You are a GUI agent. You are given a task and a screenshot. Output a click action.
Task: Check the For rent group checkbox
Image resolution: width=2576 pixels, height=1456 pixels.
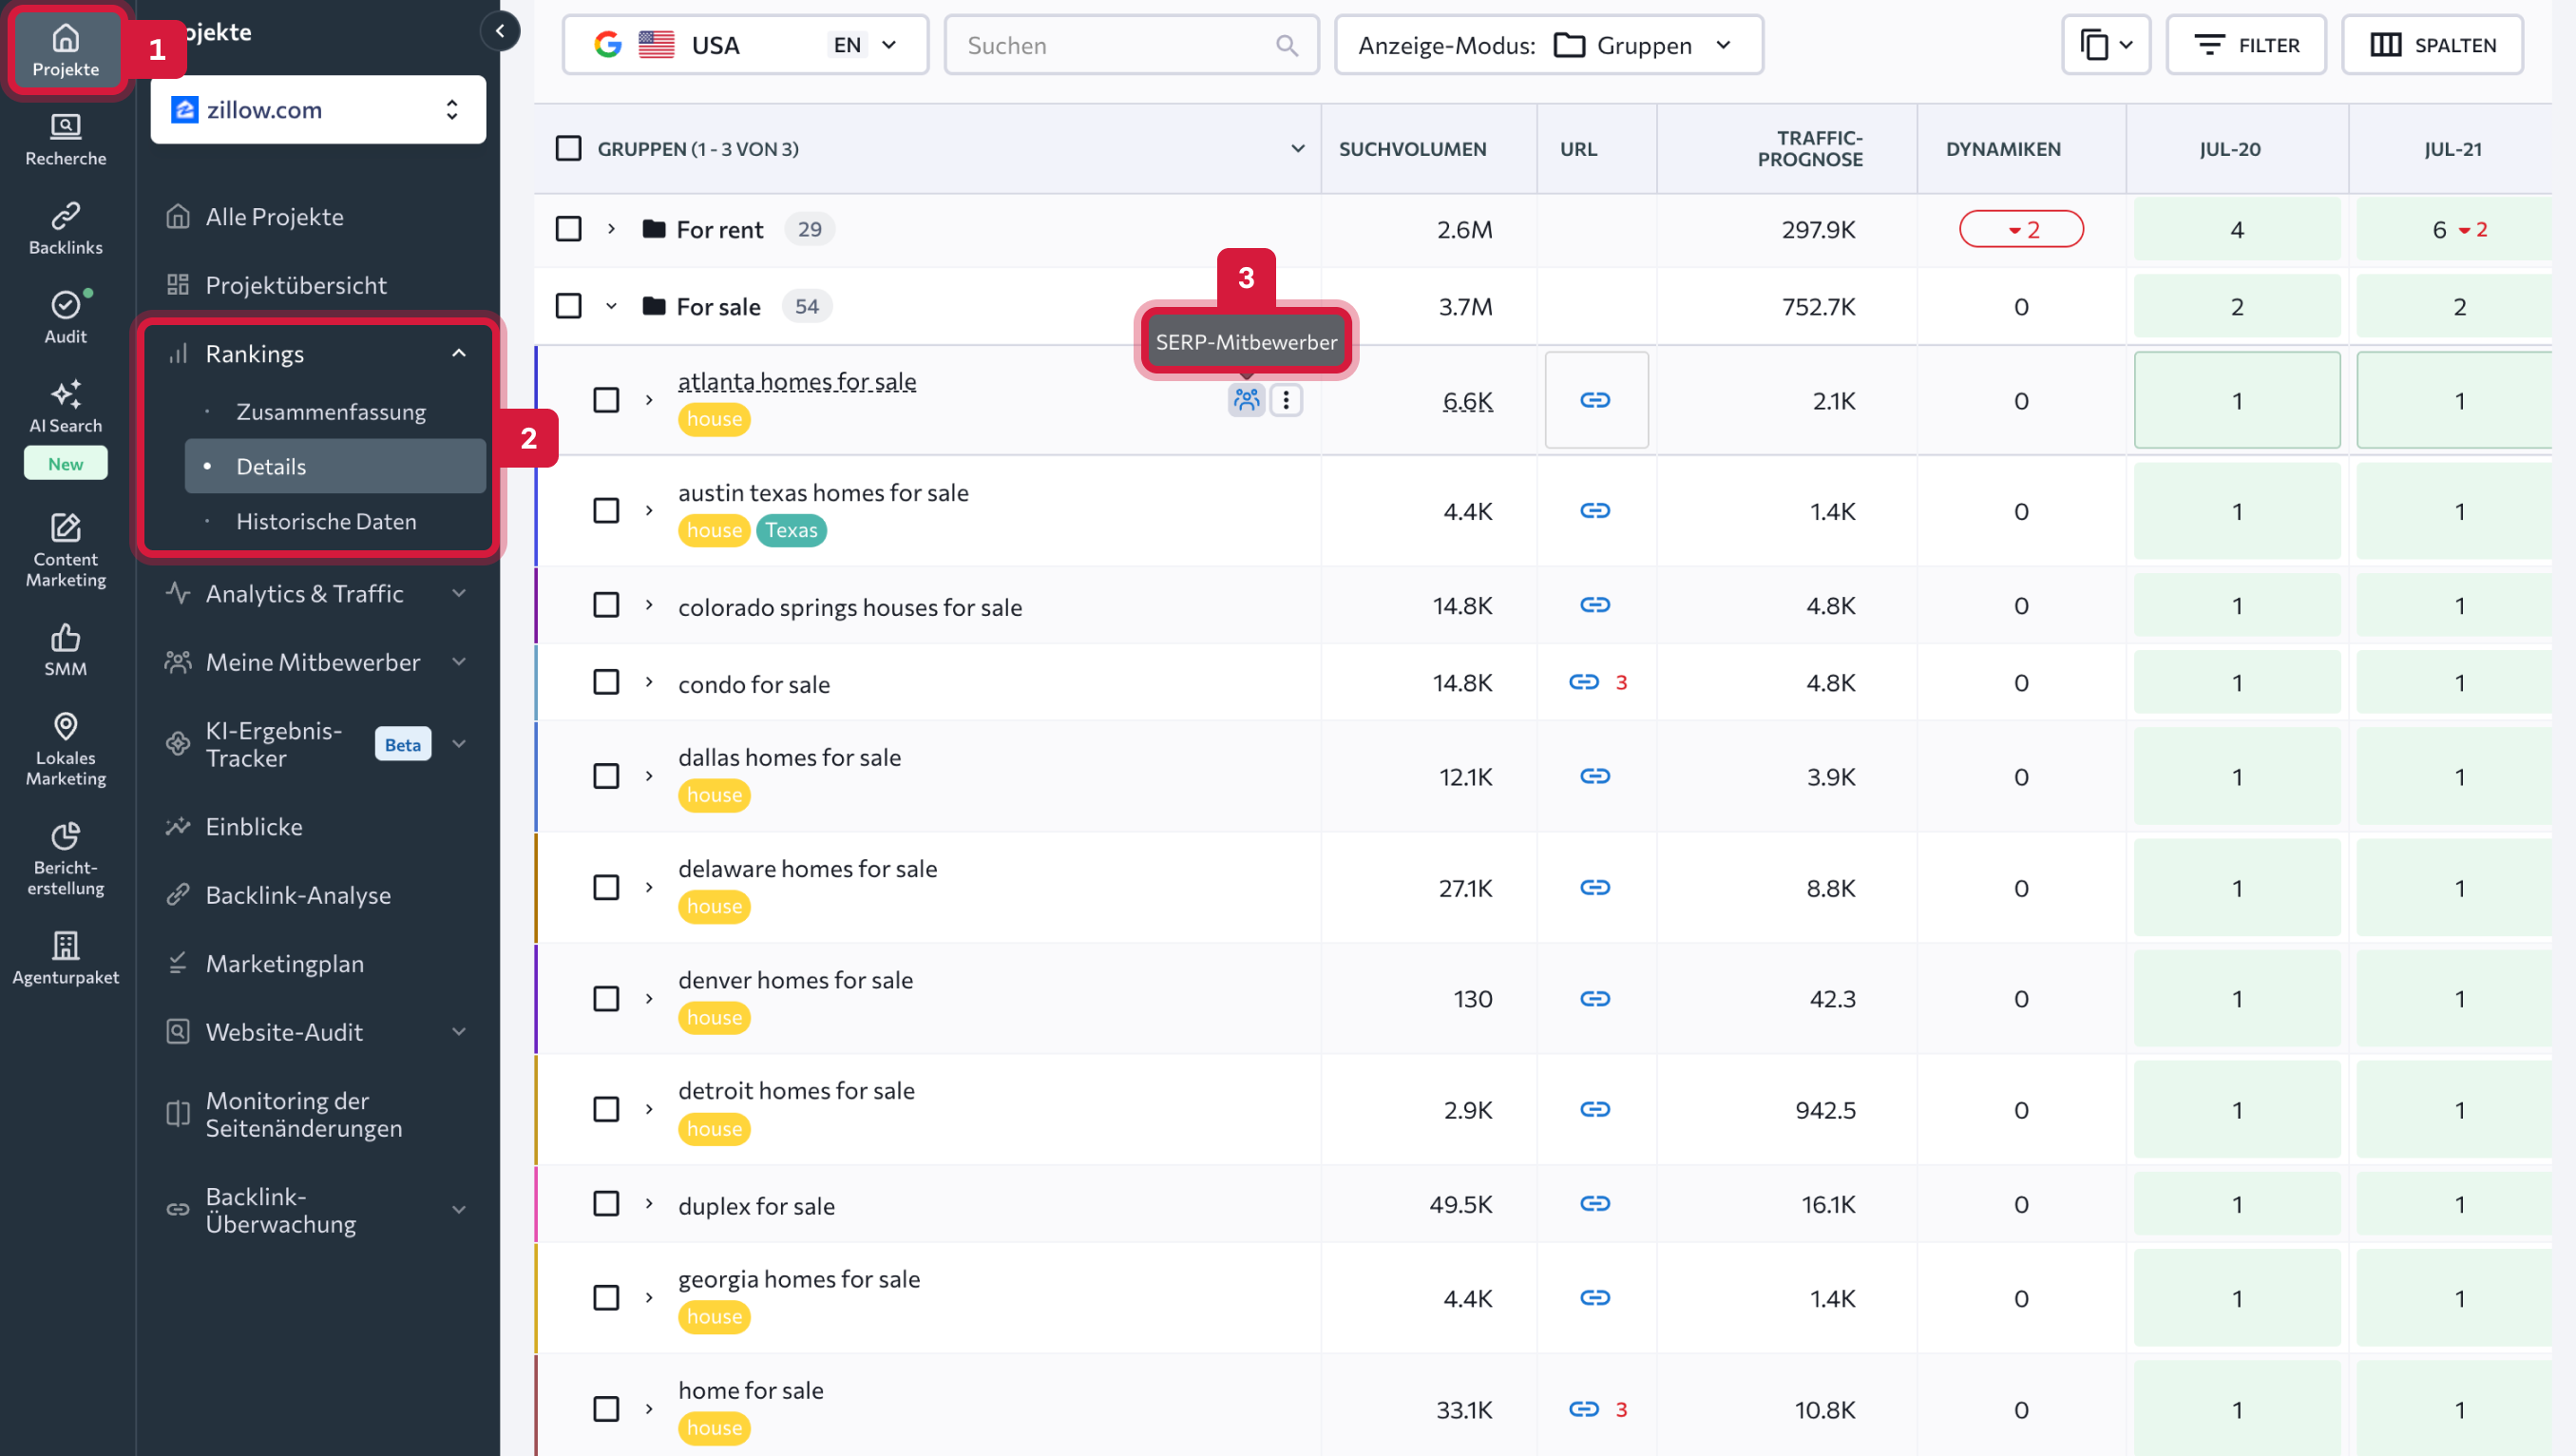[568, 229]
